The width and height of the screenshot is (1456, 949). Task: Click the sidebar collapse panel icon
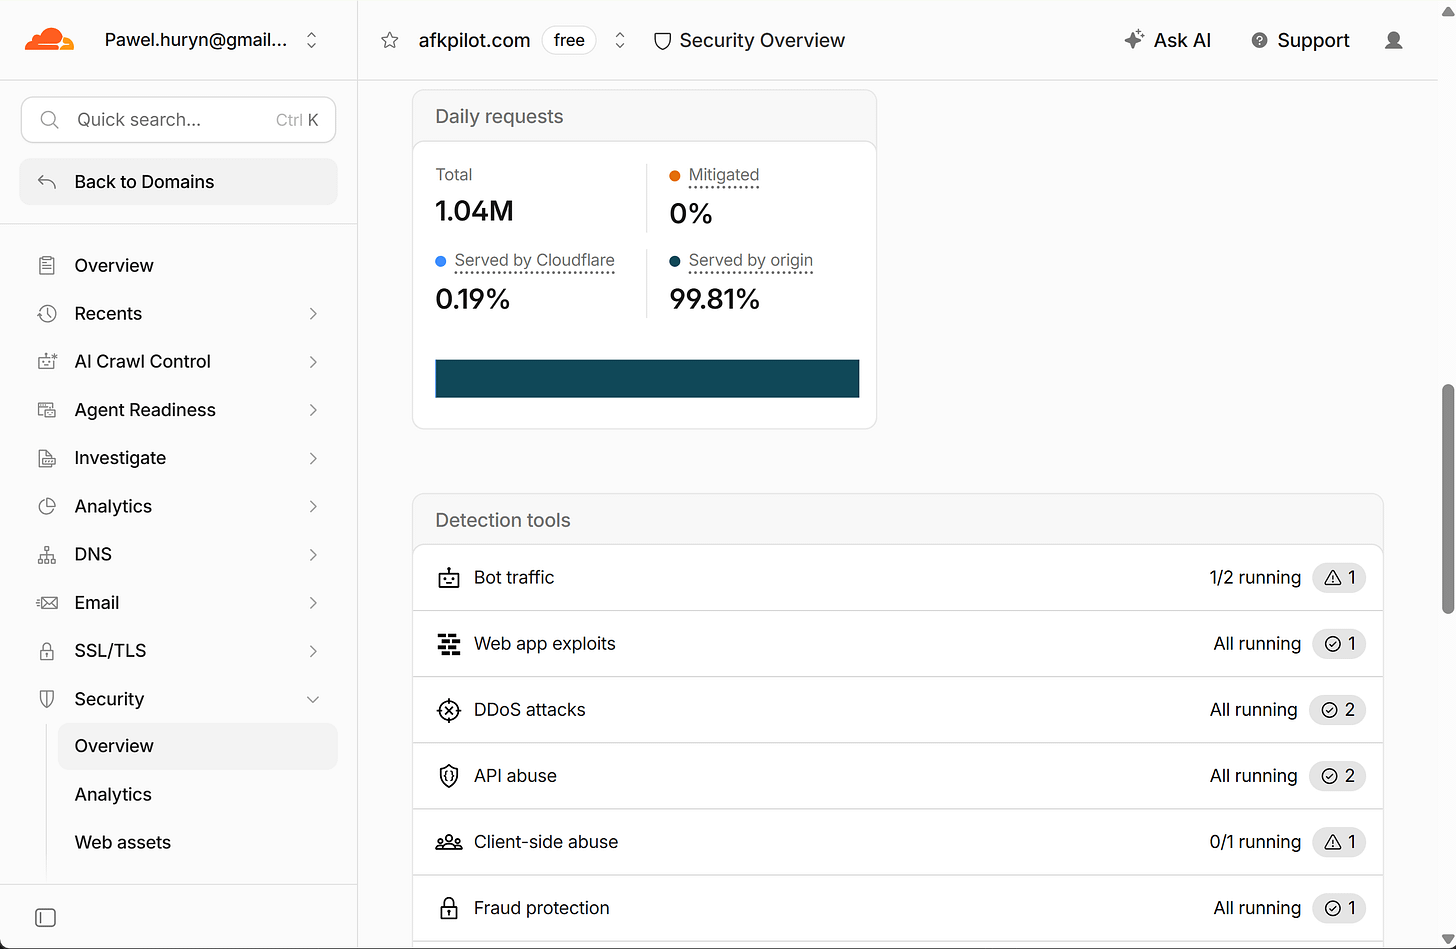pos(45,917)
